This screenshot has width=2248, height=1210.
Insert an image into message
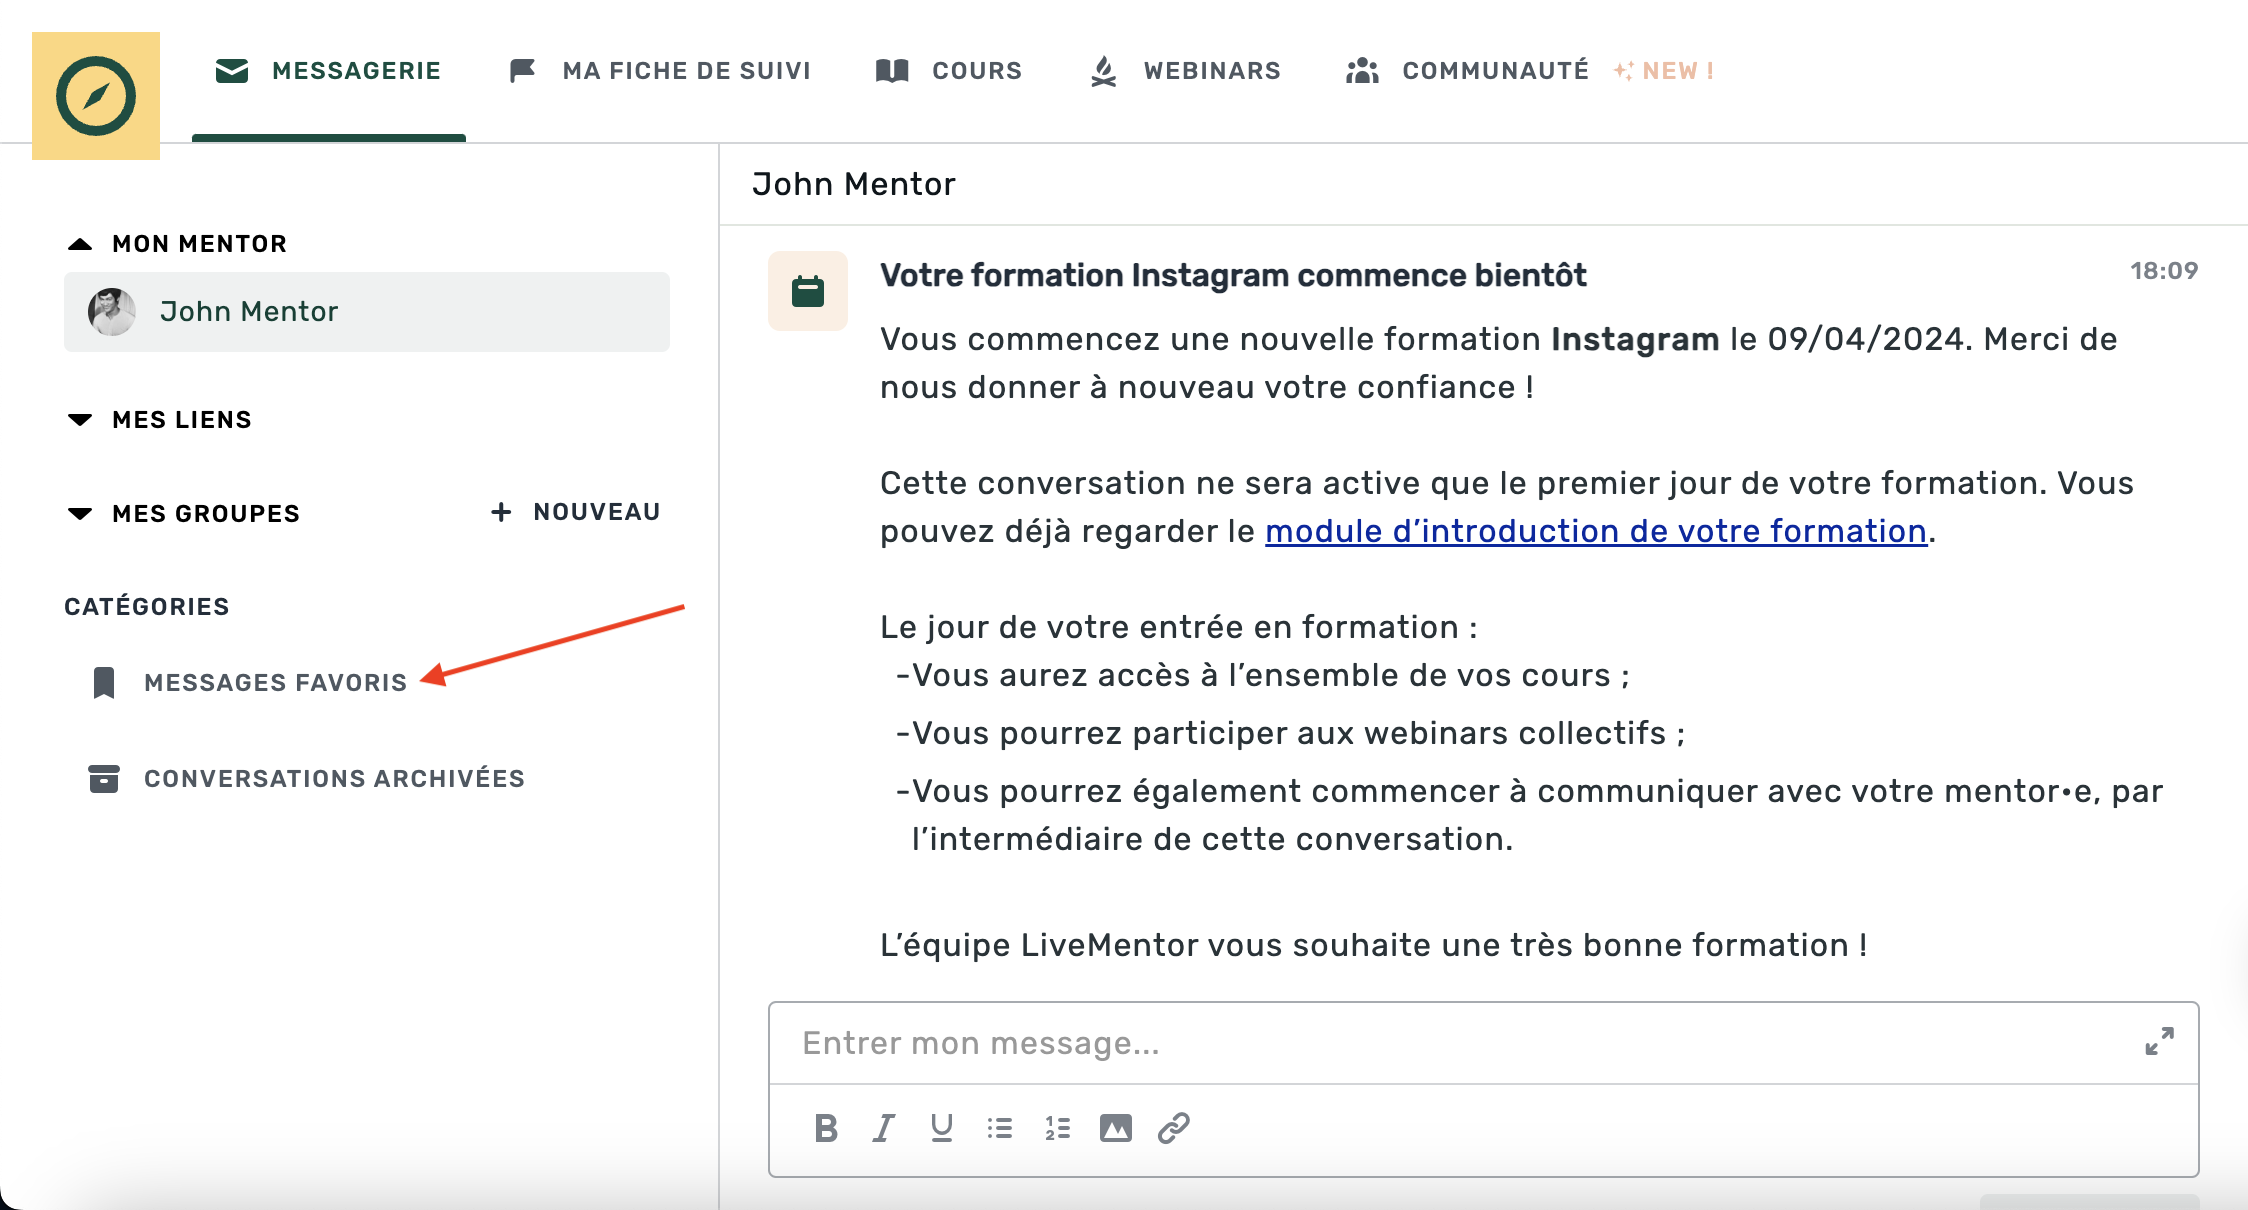1115,1128
